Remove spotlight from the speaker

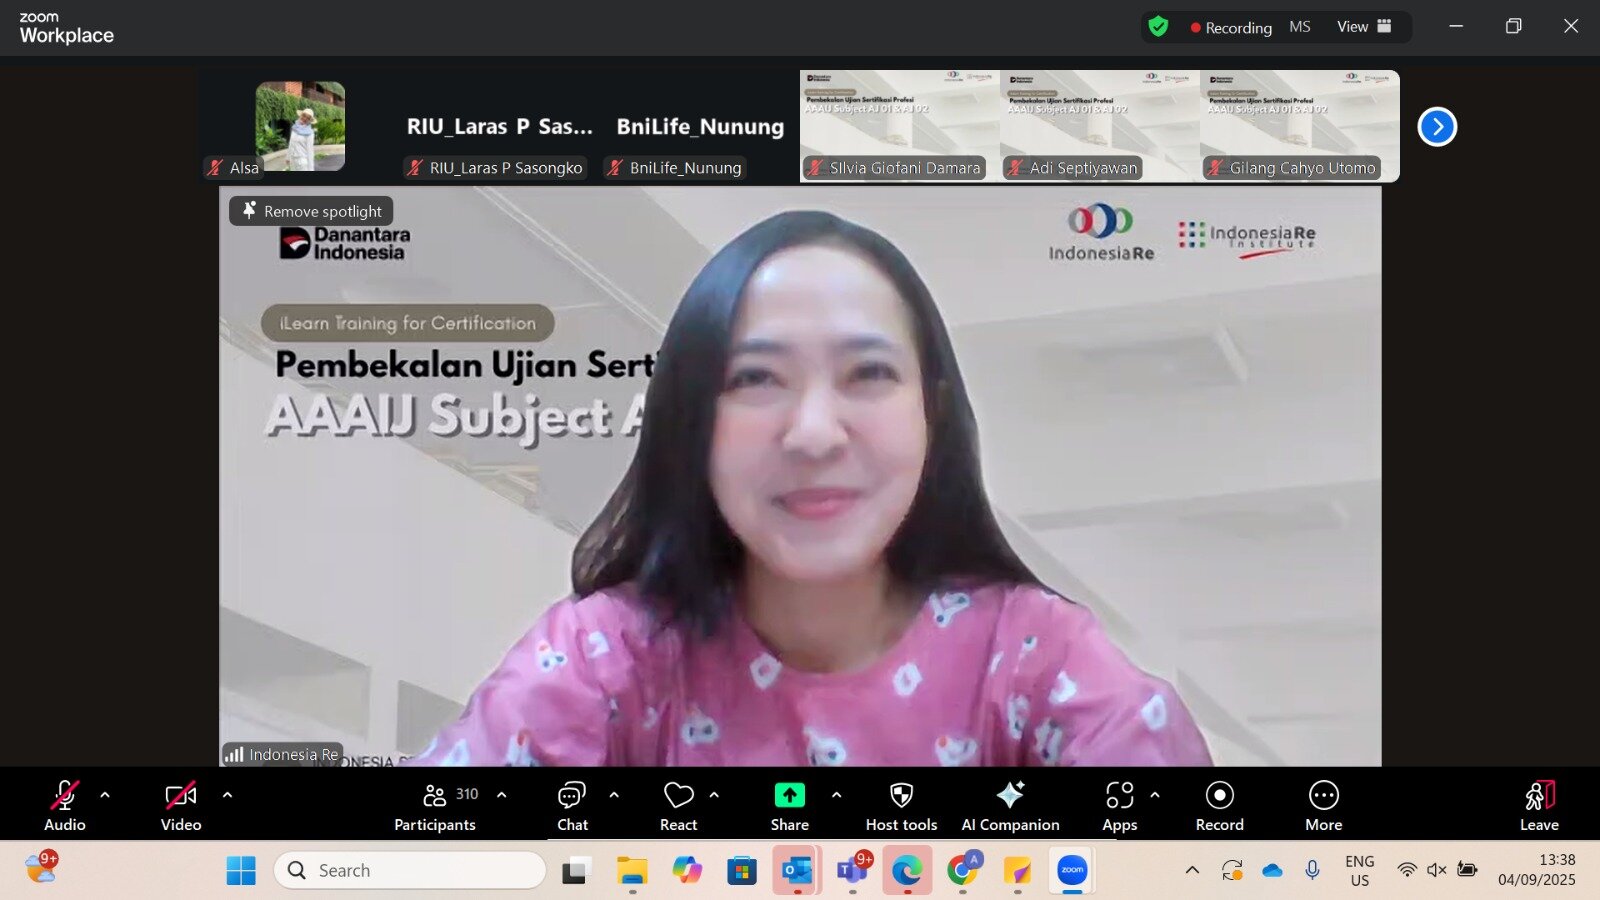pyautogui.click(x=312, y=211)
